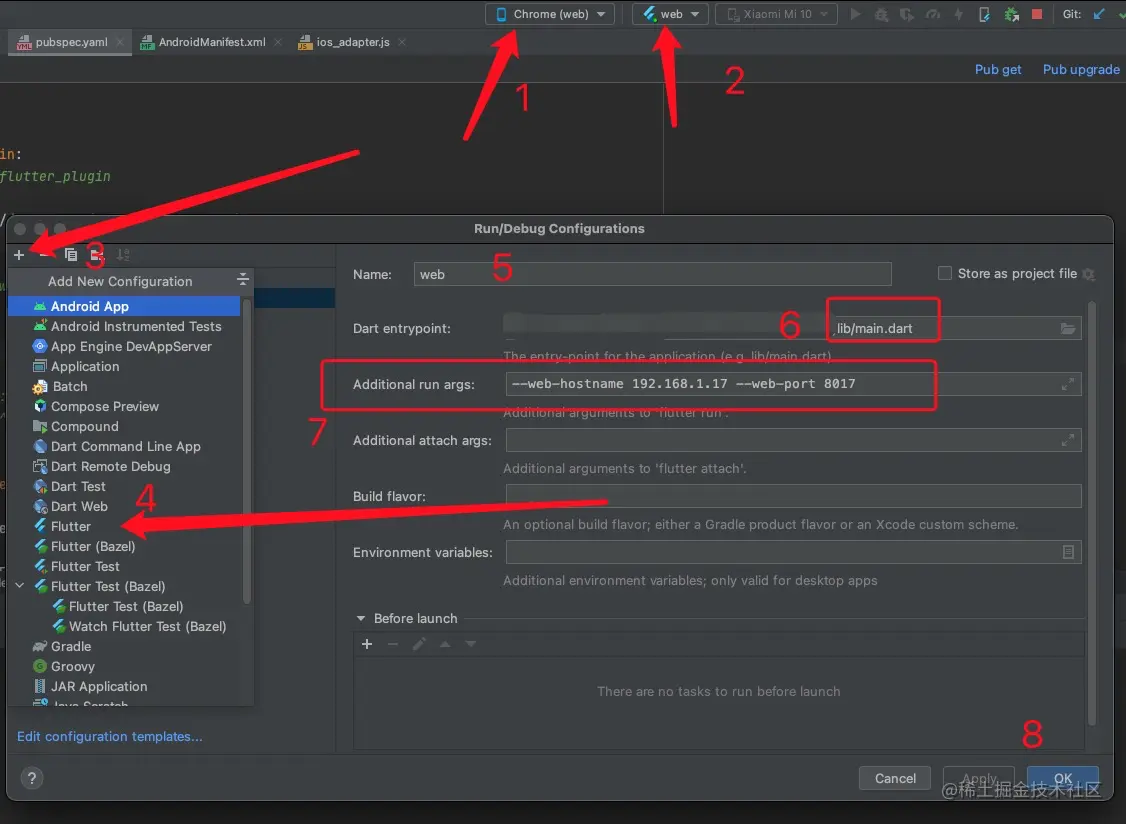Click the Flutter Hot Reload lightning icon
The image size is (1126, 824).
coord(958,14)
